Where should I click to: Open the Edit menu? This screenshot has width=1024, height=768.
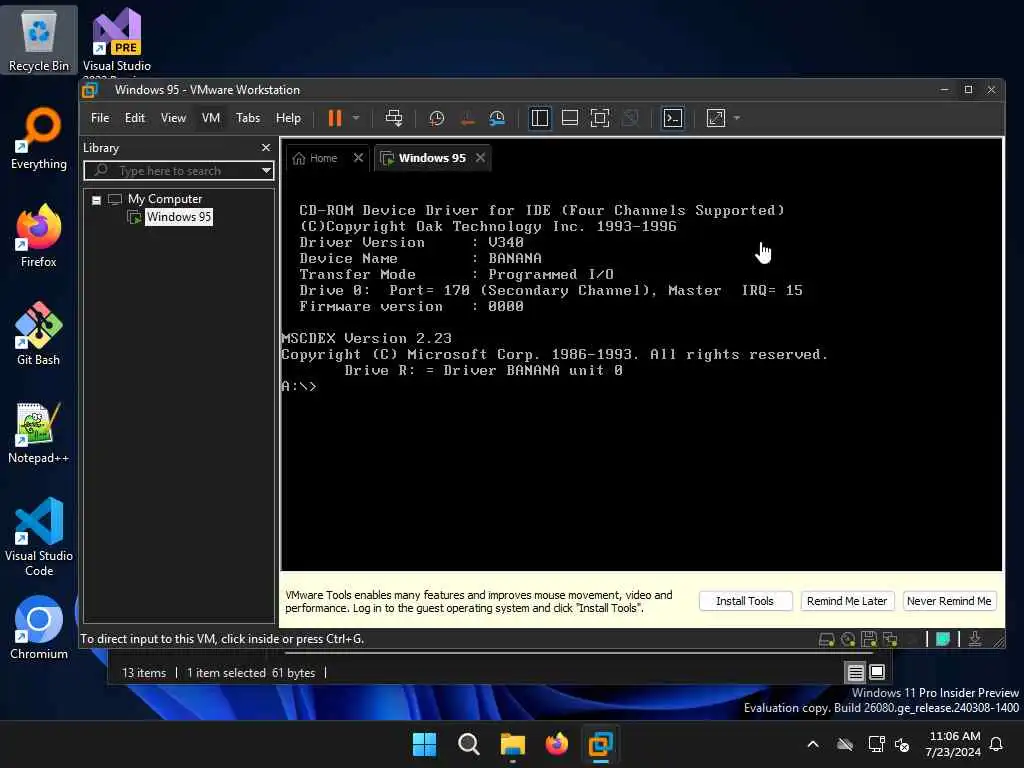(135, 118)
